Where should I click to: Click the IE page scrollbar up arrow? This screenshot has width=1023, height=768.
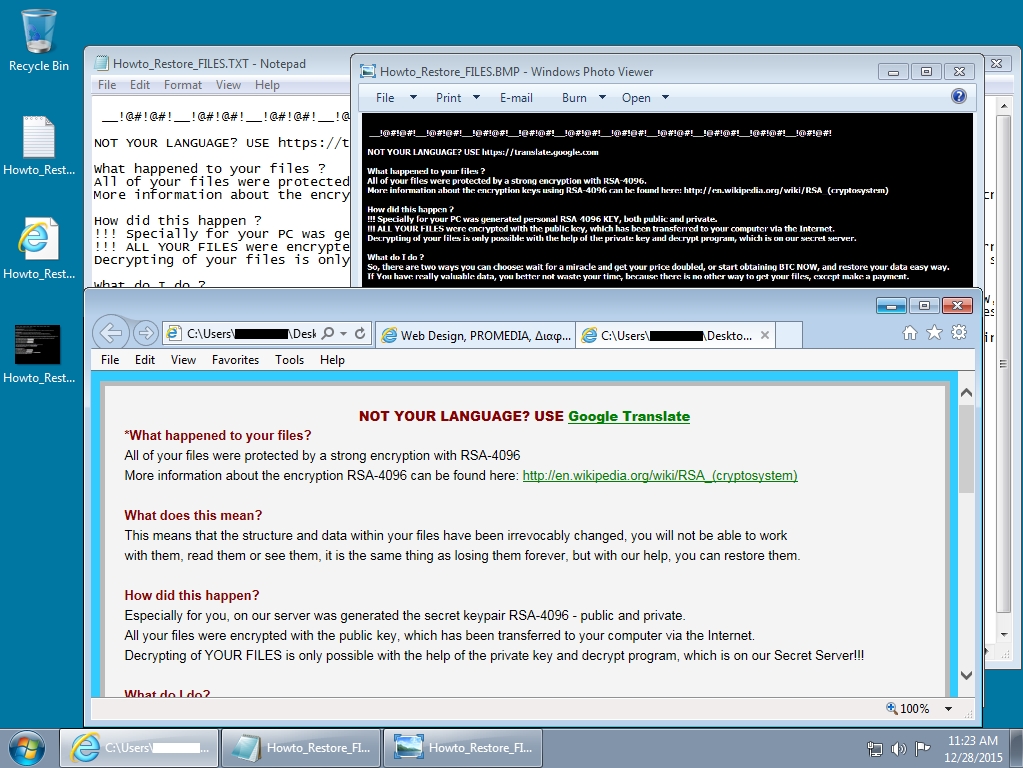[x=966, y=393]
